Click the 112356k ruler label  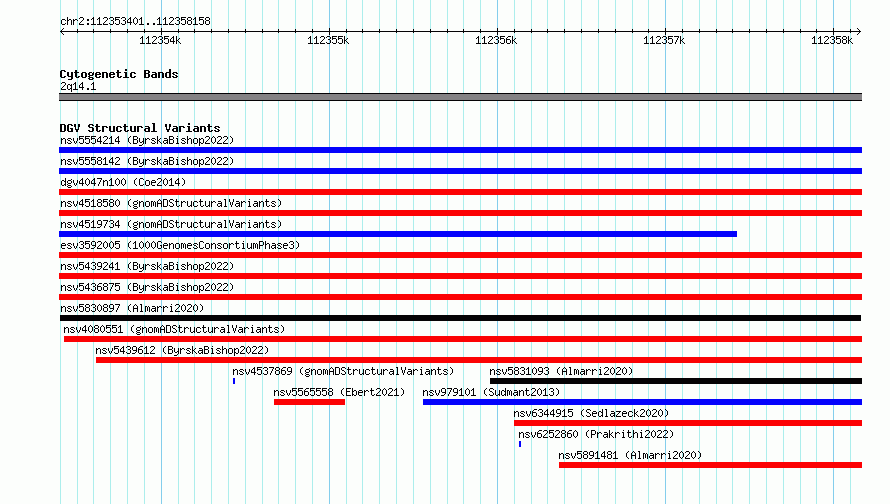(496, 40)
